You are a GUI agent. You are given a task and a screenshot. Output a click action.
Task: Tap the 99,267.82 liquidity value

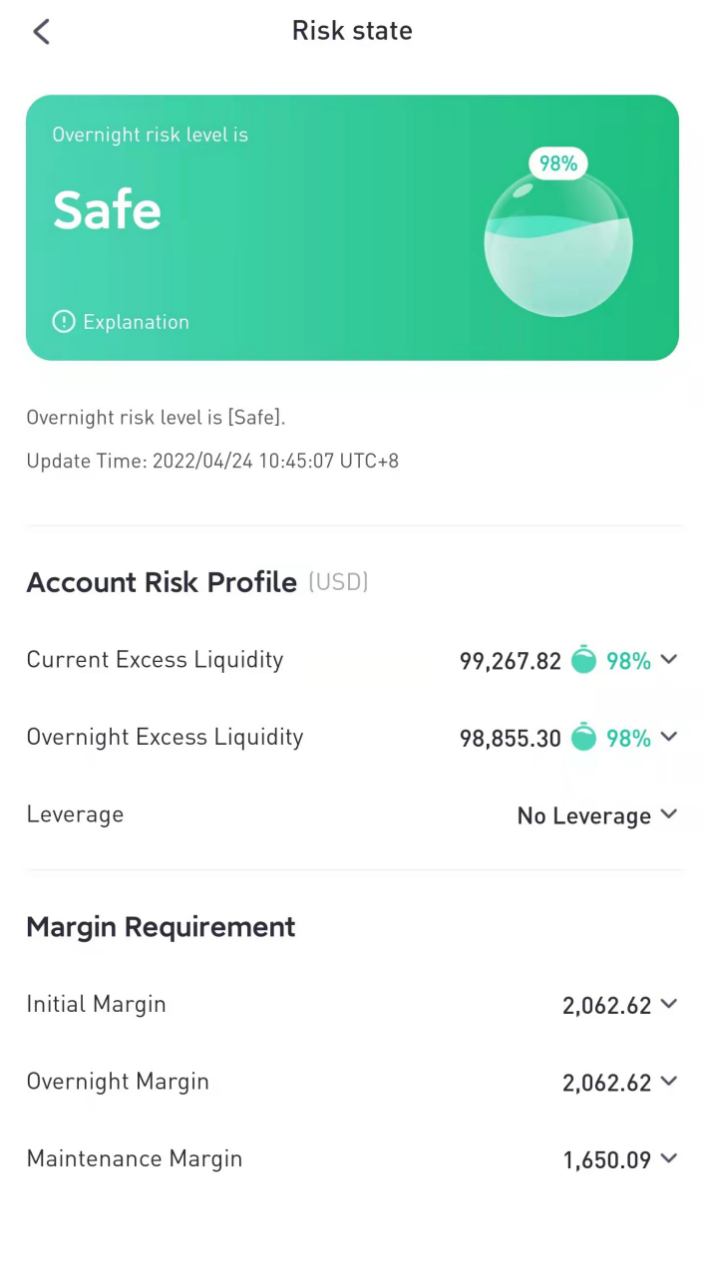coord(510,661)
